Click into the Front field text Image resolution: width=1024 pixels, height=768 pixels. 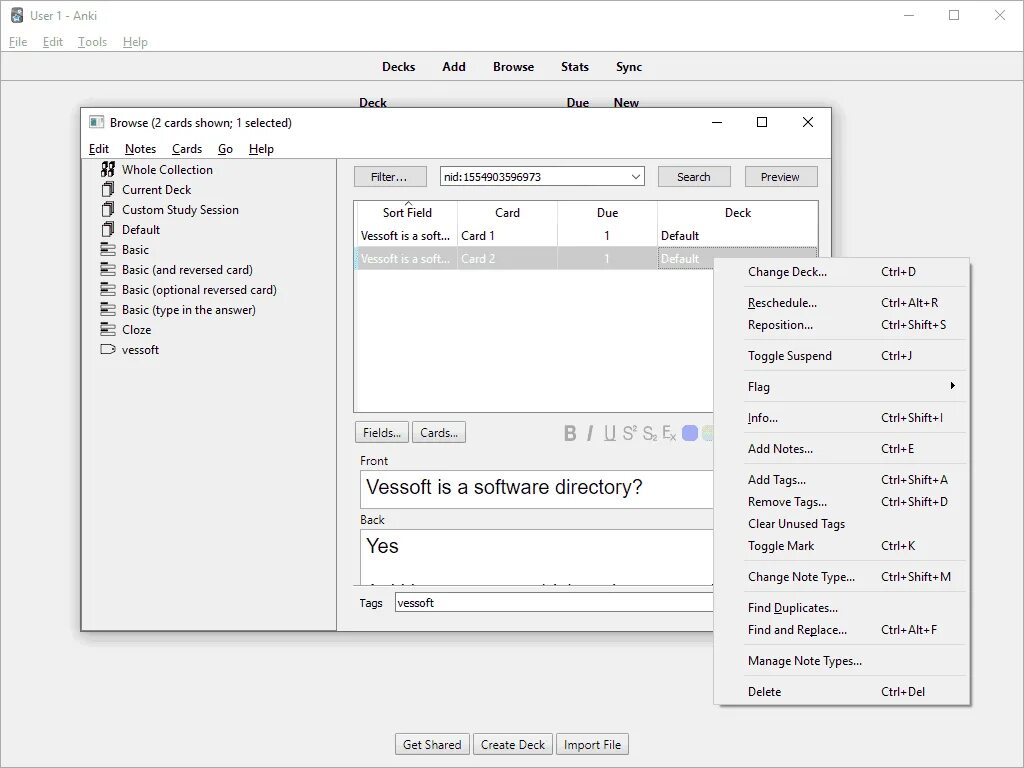click(504, 487)
